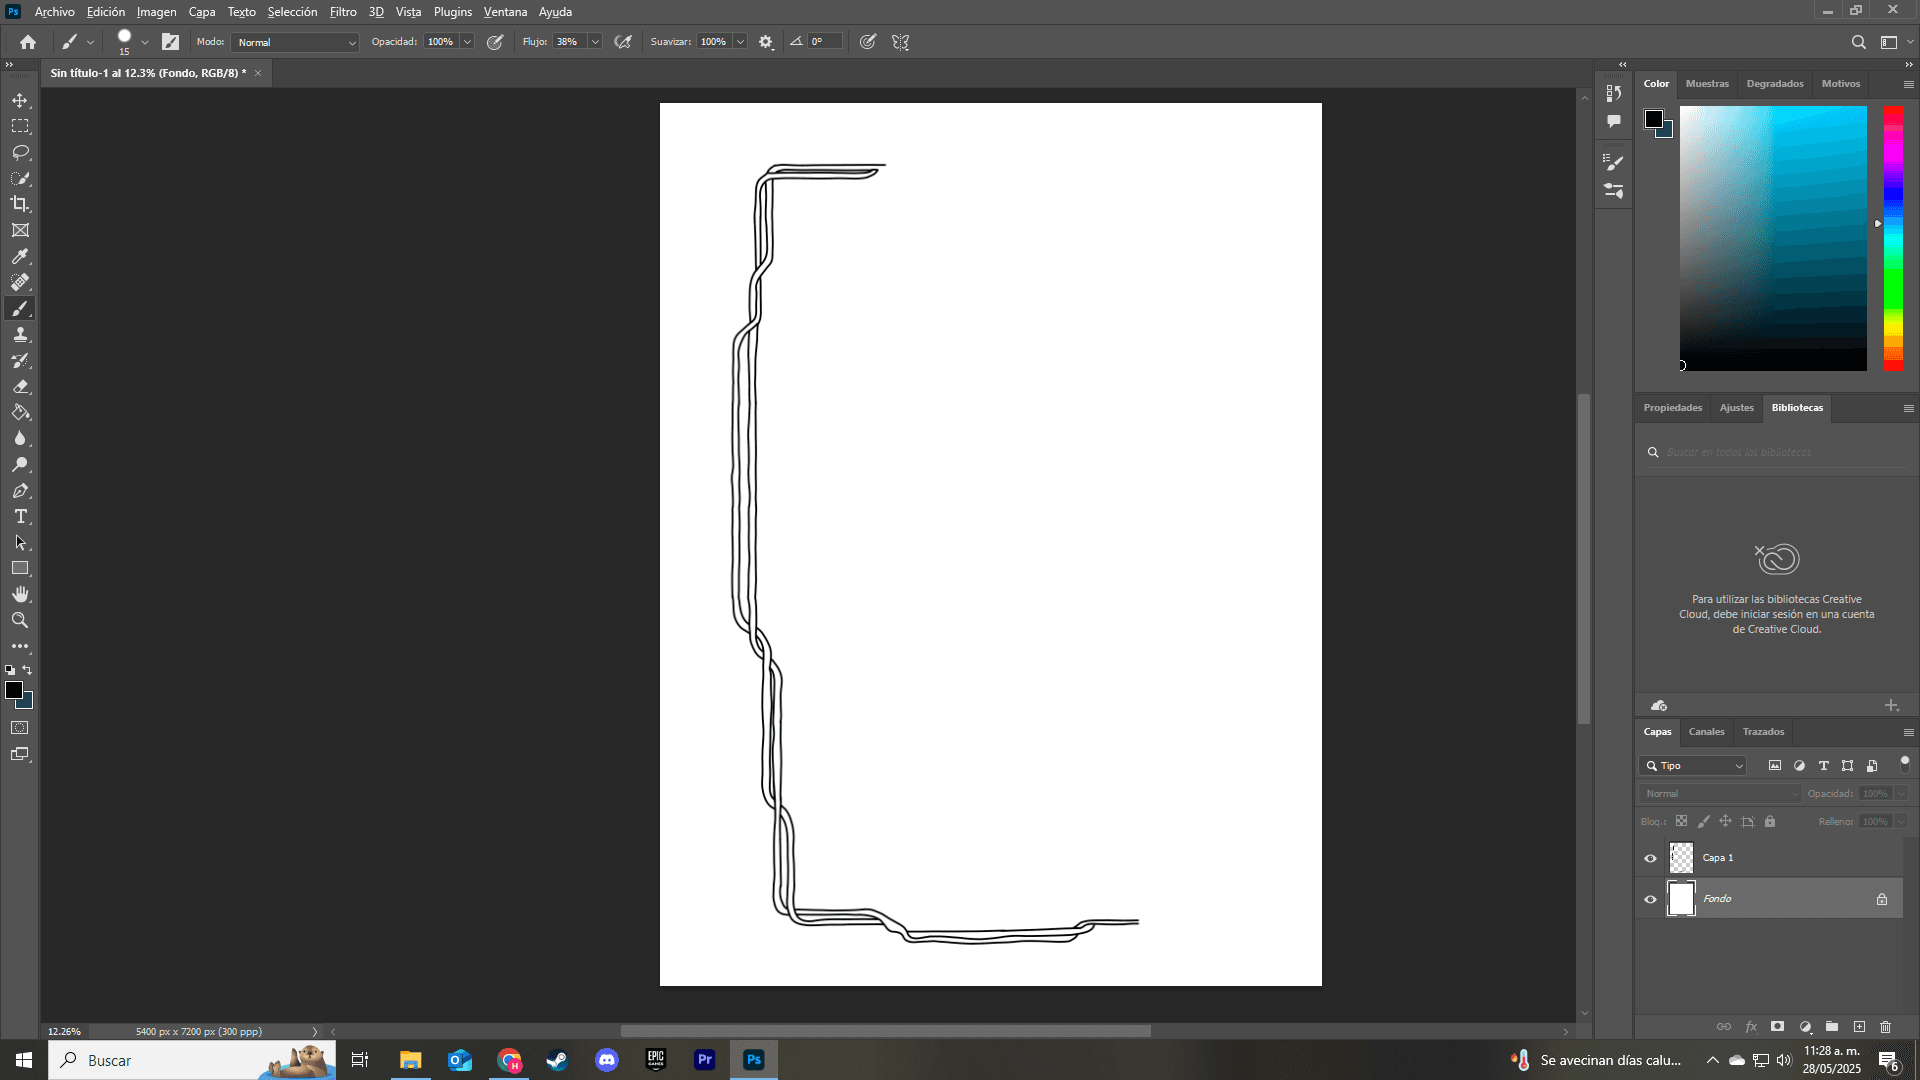Click the delete layer trash icon
Image resolution: width=1920 pixels, height=1080 pixels.
pos(1885,1027)
